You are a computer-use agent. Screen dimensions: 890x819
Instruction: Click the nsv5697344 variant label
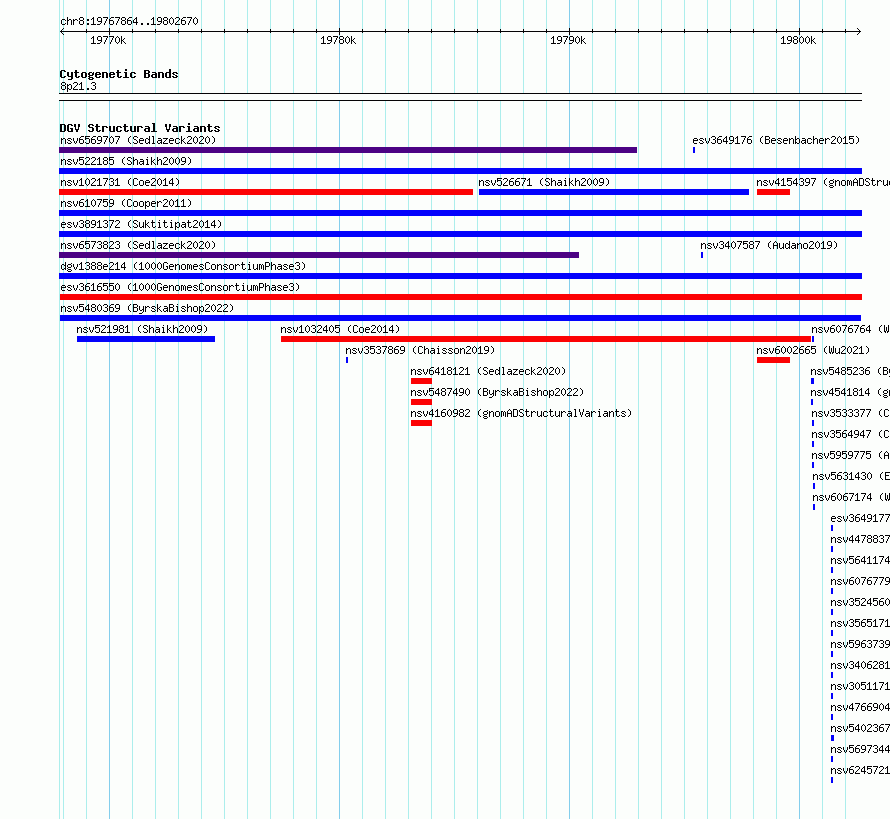click(x=860, y=749)
